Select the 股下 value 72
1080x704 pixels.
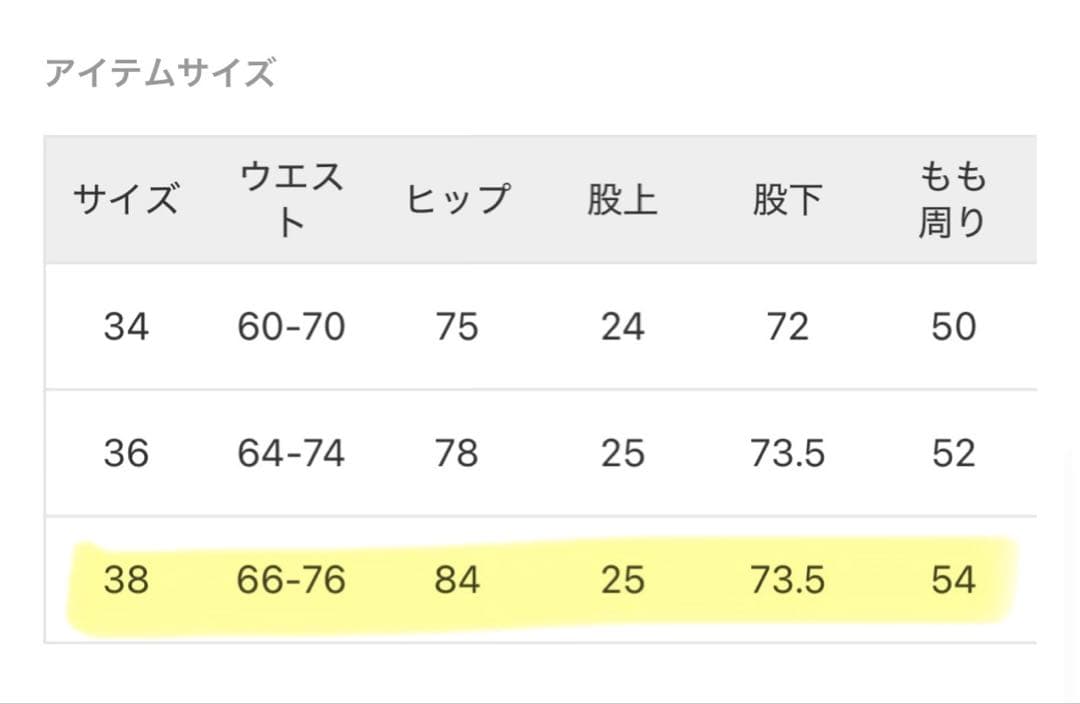[x=787, y=327]
